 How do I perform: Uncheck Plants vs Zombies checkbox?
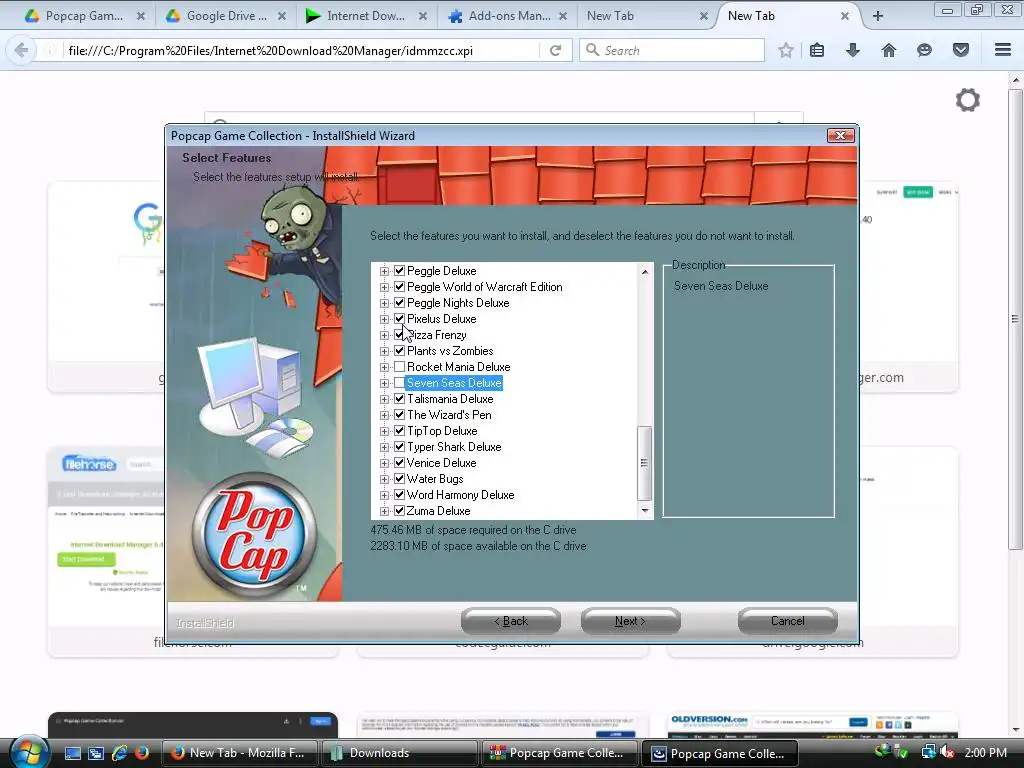click(x=400, y=351)
